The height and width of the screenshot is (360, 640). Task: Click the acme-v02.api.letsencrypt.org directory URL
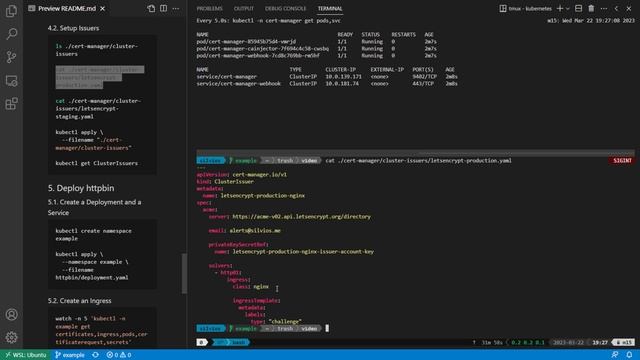click(x=302, y=217)
